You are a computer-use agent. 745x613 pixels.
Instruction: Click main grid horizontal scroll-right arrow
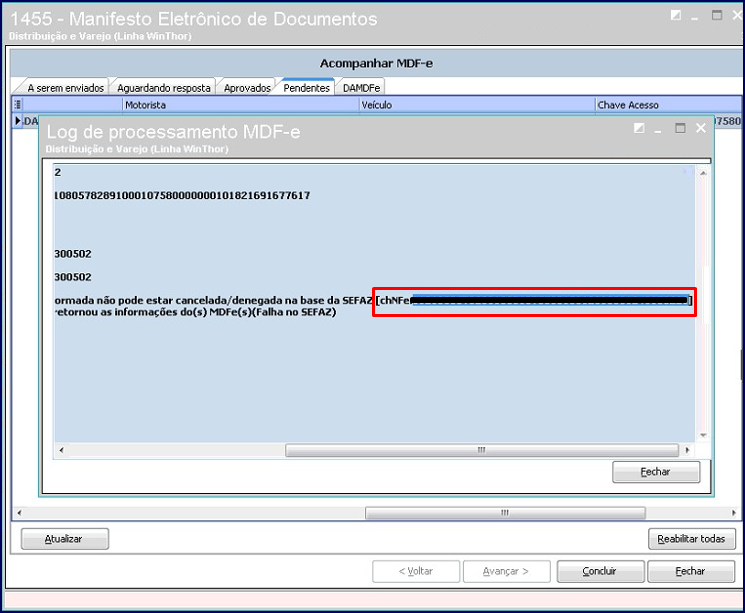734,513
